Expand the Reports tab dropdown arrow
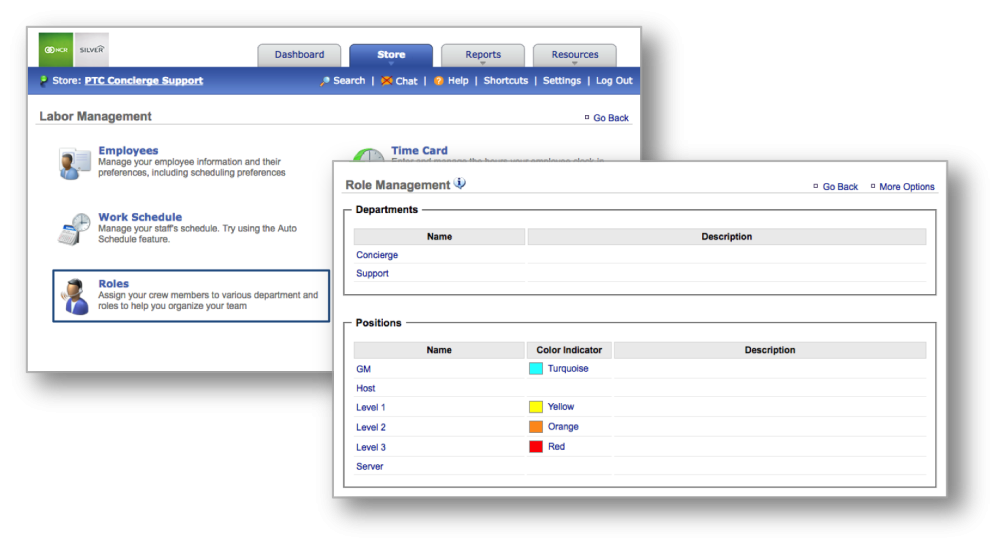1000x548 pixels. [x=483, y=63]
